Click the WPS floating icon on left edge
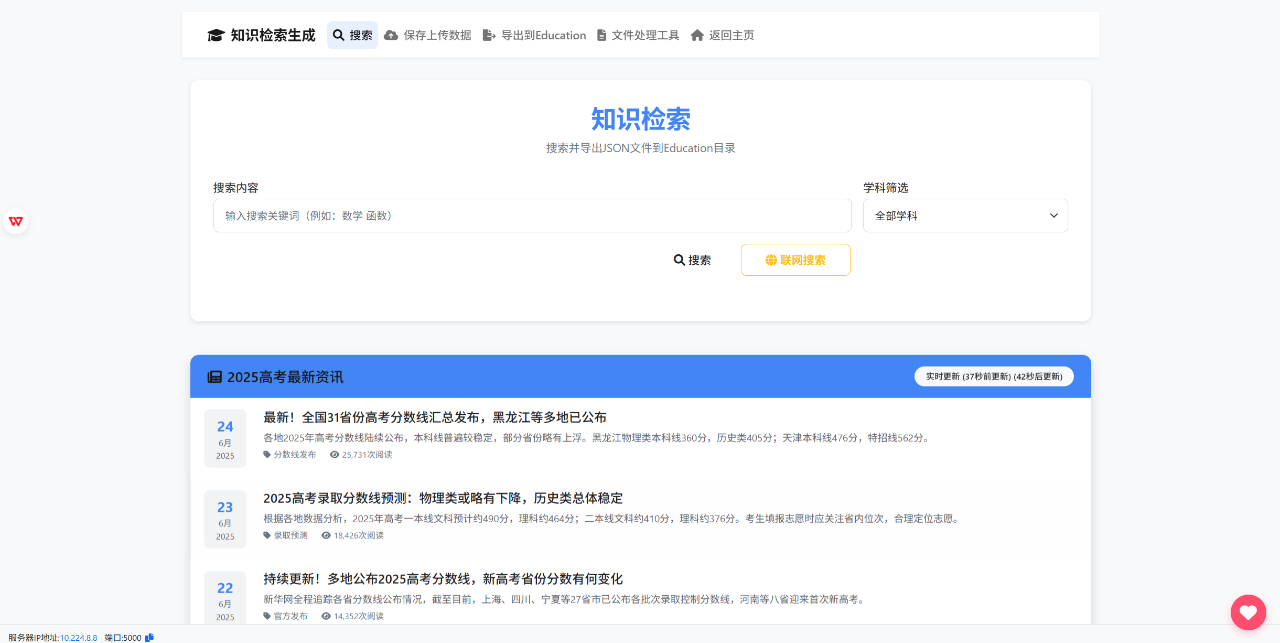Viewport: 1280px width, 643px height. pyautogui.click(x=16, y=222)
